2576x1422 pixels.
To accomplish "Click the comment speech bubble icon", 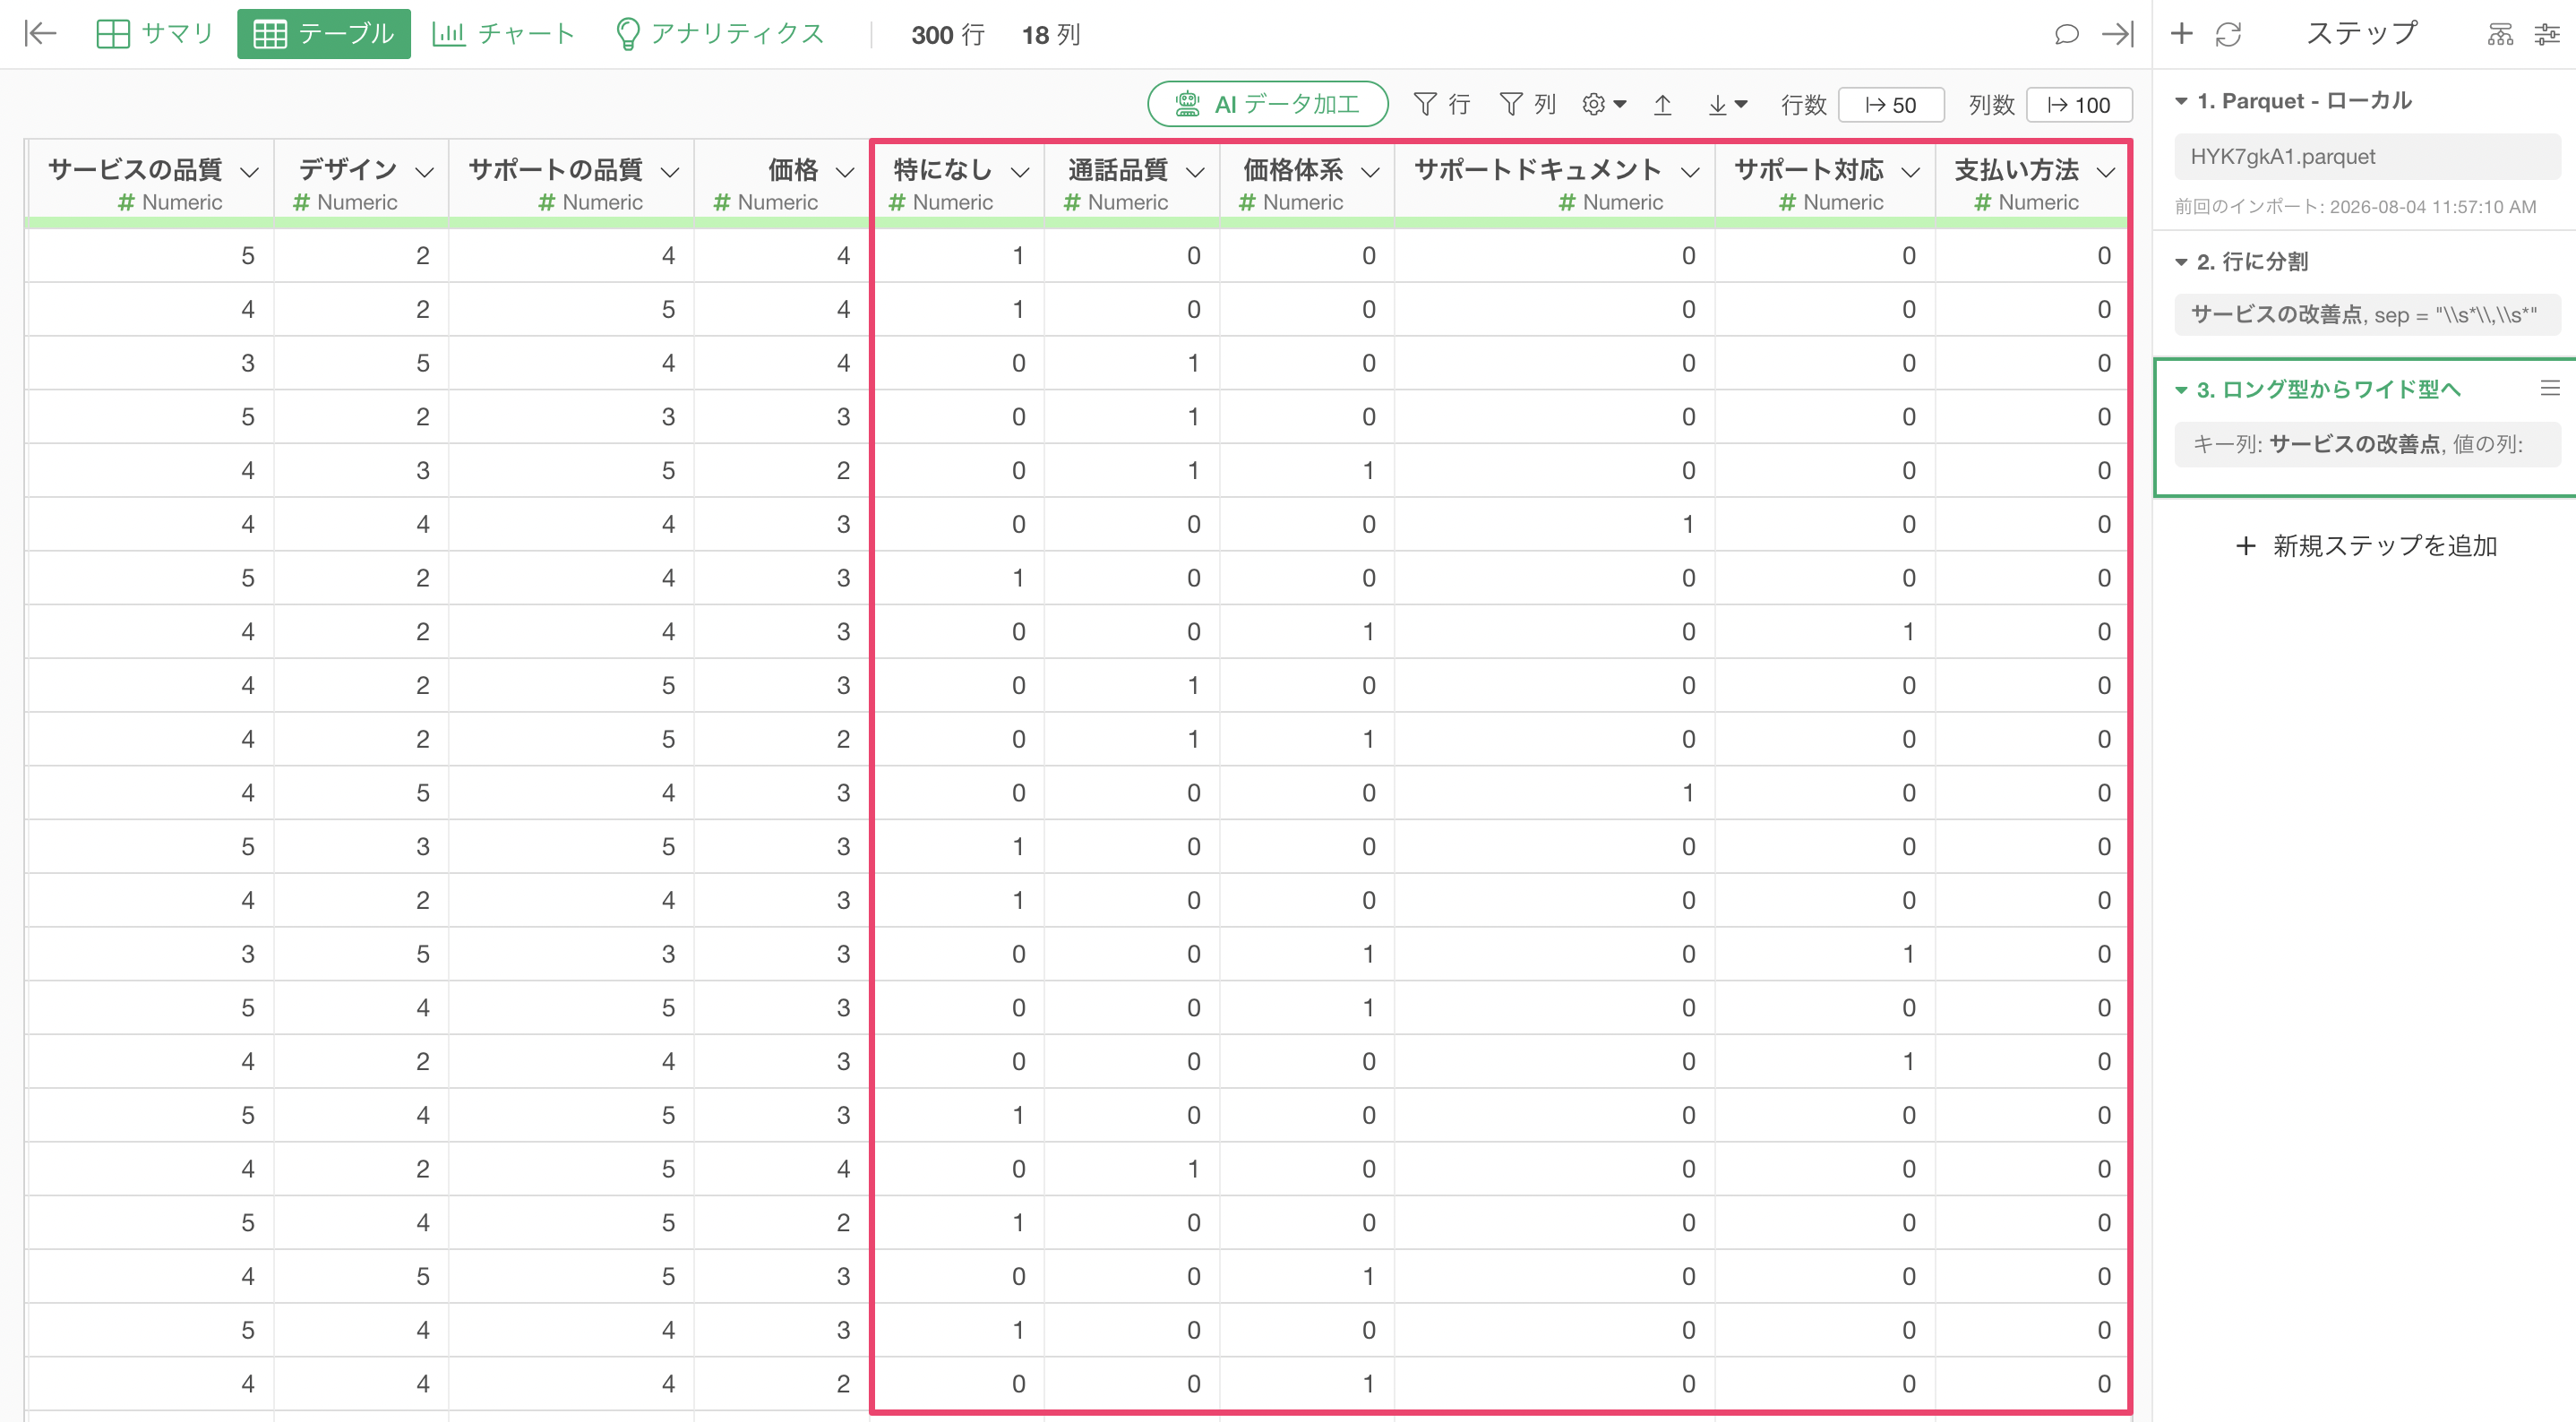I will pos(2066,34).
